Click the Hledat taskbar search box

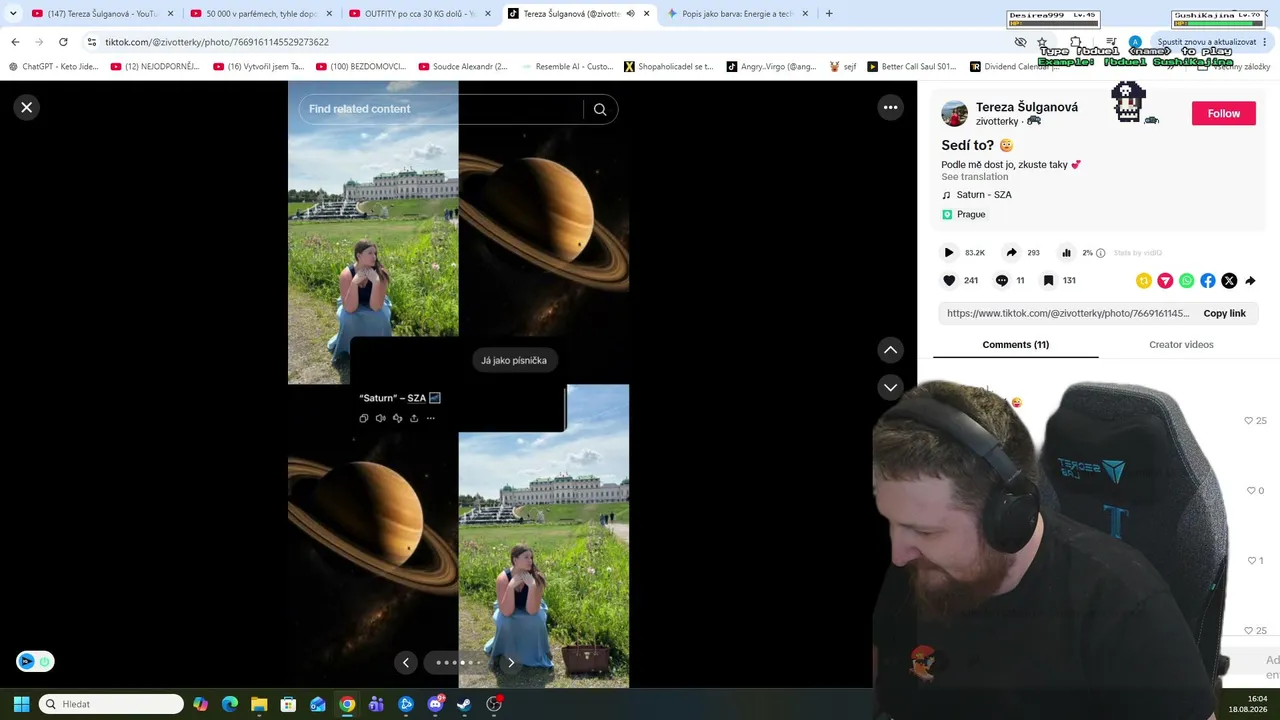(111, 704)
